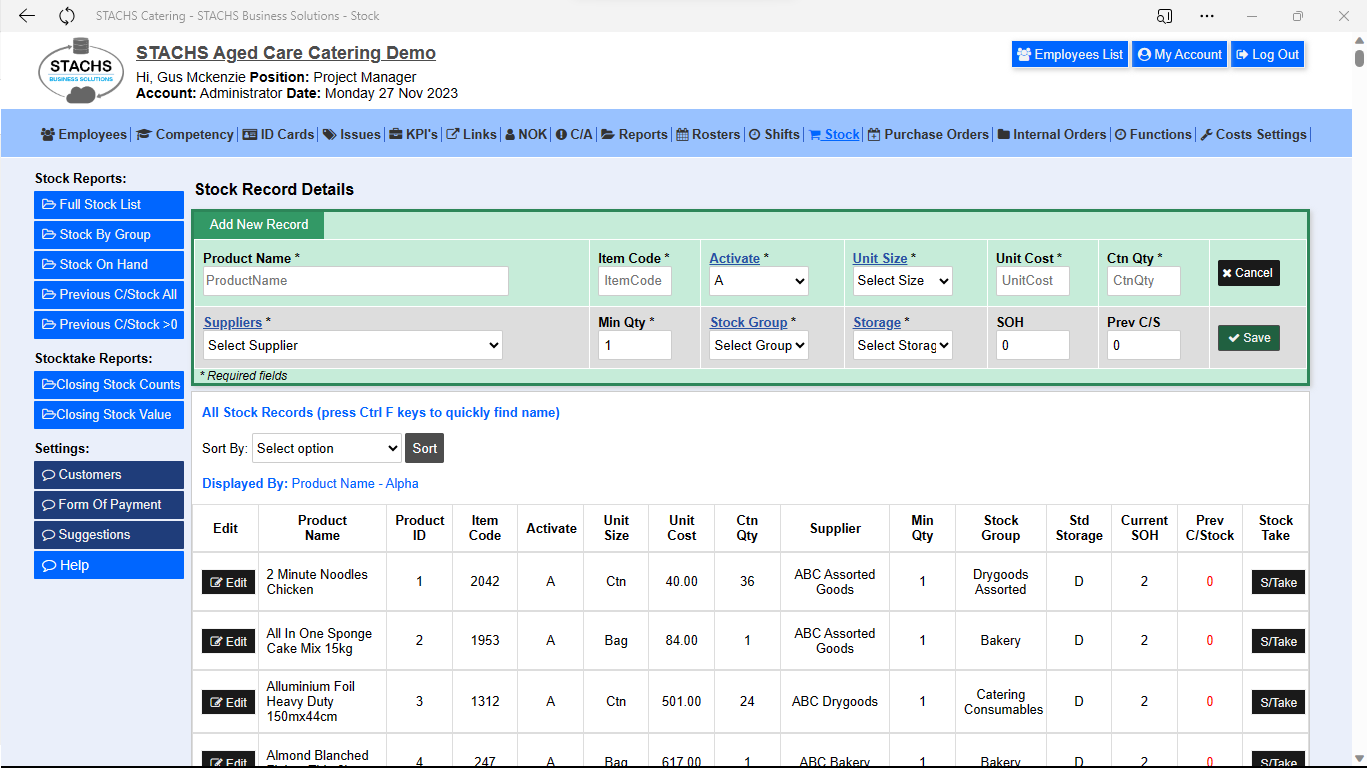This screenshot has width=1367, height=768.
Task: Open Suggestions
Action: tap(109, 535)
